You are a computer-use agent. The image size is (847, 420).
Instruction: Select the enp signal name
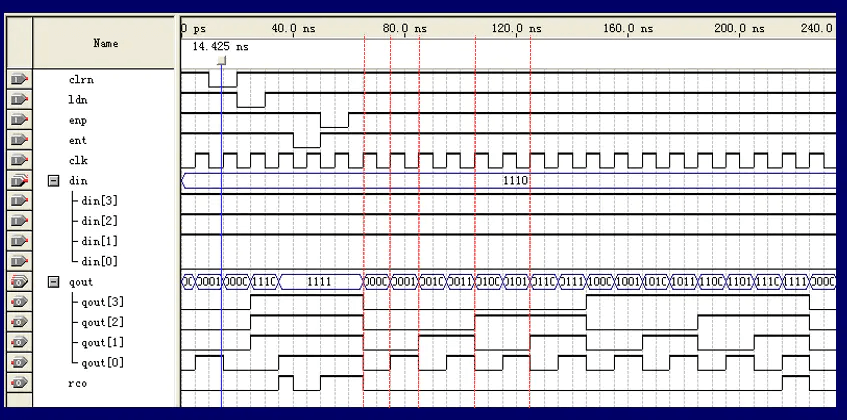coord(78,121)
